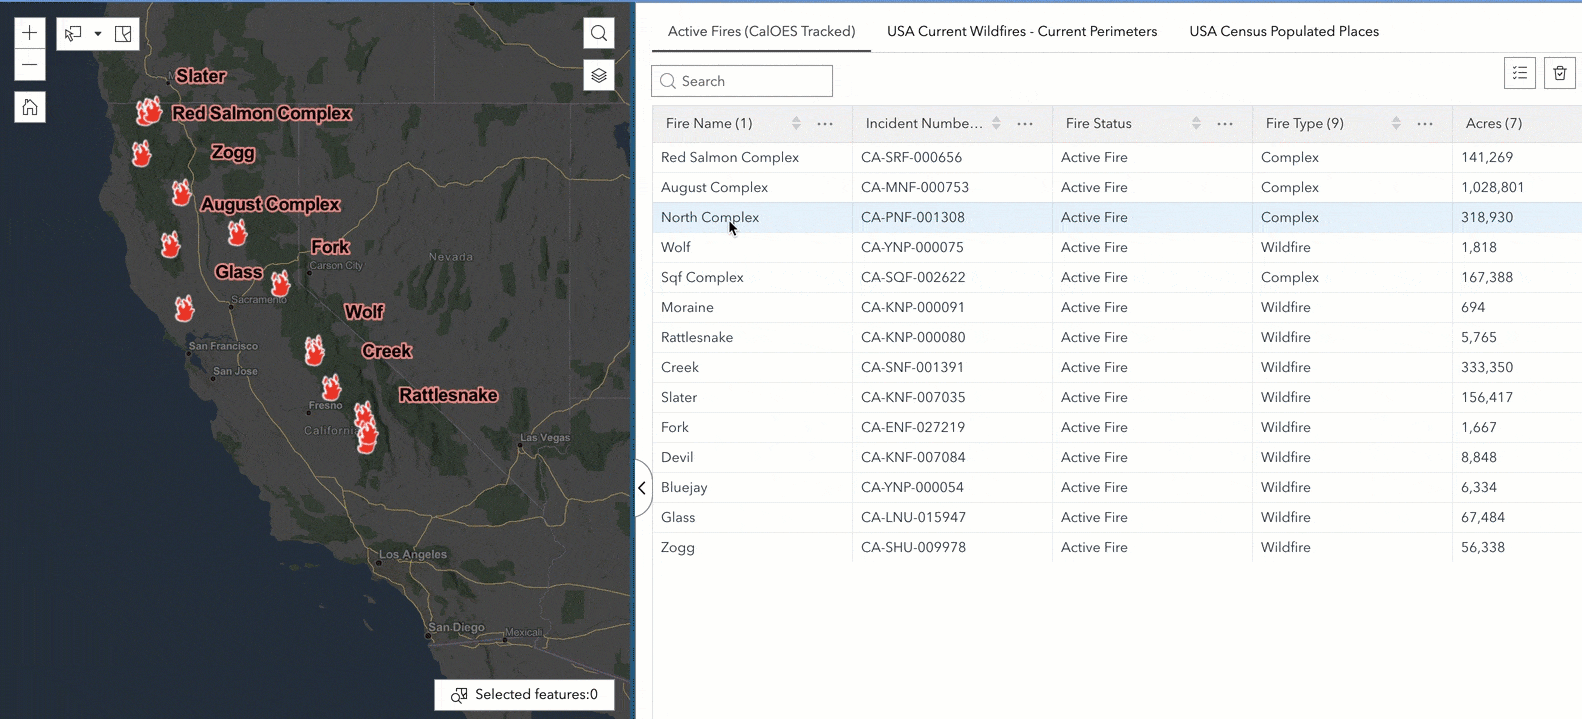The image size is (1582, 719).
Task: Select the Glass fire table row
Action: (x=1117, y=517)
